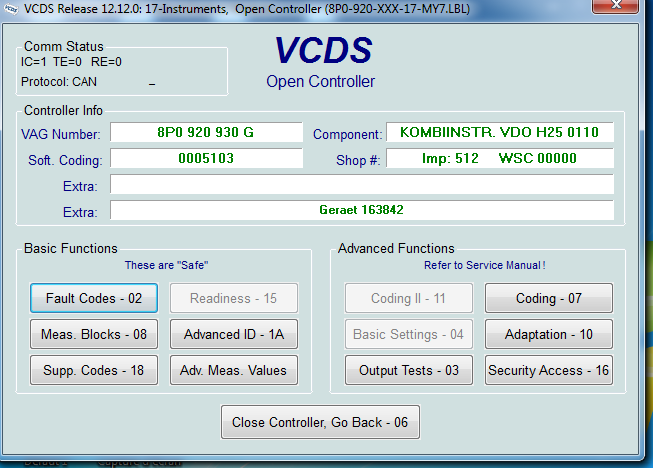Screen dimensions: 653x468
Task: Click the disabled Basic Settings - 04 button
Action: [409, 334]
